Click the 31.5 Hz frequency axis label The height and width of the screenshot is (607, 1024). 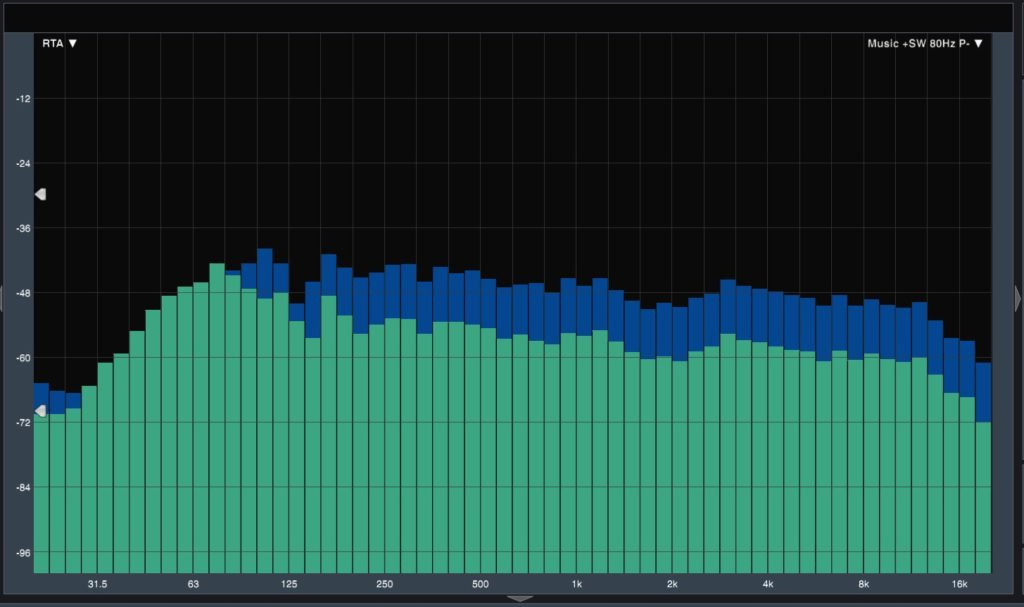pyautogui.click(x=97, y=584)
